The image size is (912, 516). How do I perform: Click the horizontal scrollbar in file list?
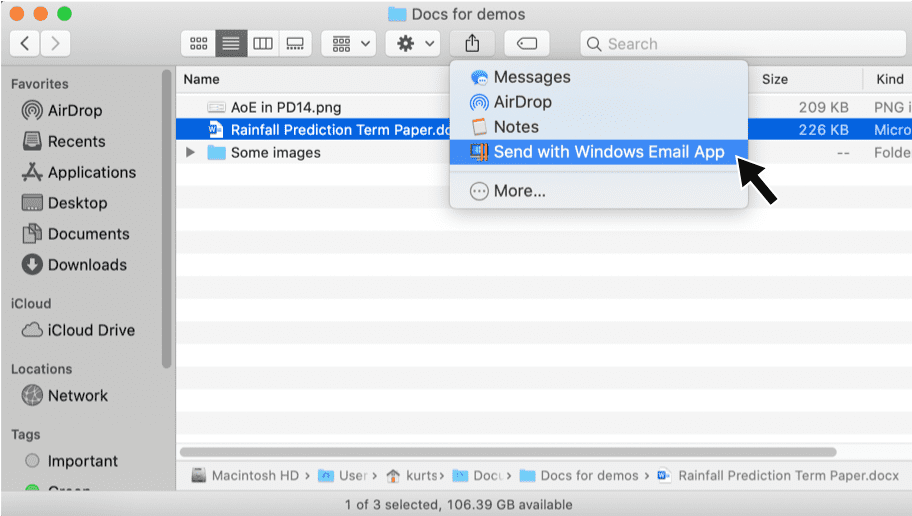(508, 452)
